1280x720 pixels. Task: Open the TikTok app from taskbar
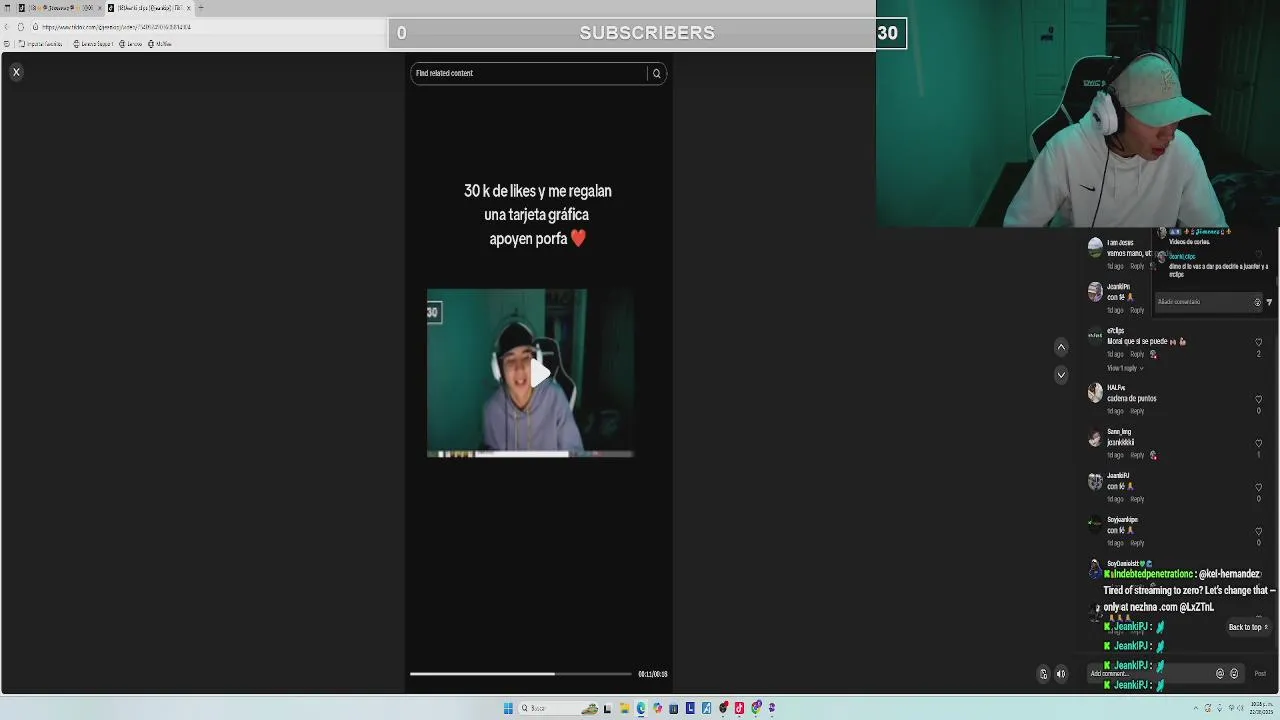coord(739,708)
